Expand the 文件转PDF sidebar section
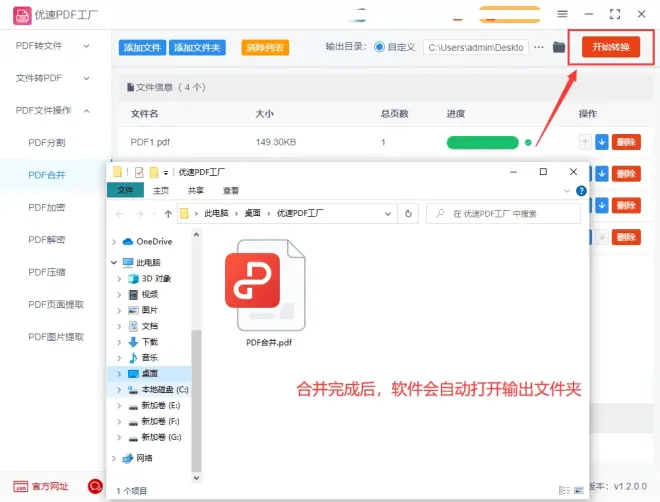Screen dimensions: 660x502 (86, 78)
